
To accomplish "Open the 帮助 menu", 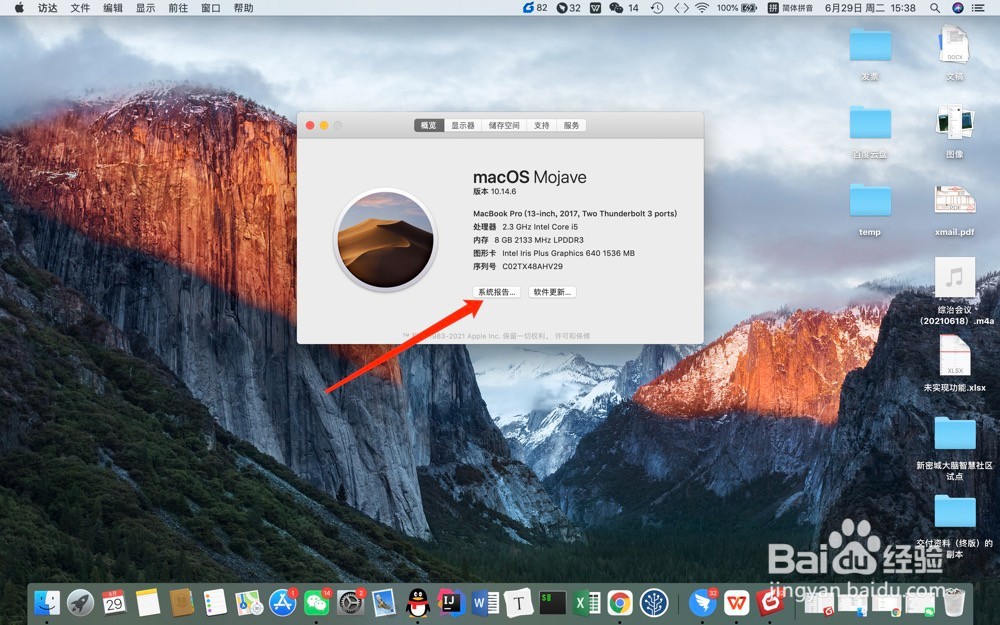I will [243, 8].
